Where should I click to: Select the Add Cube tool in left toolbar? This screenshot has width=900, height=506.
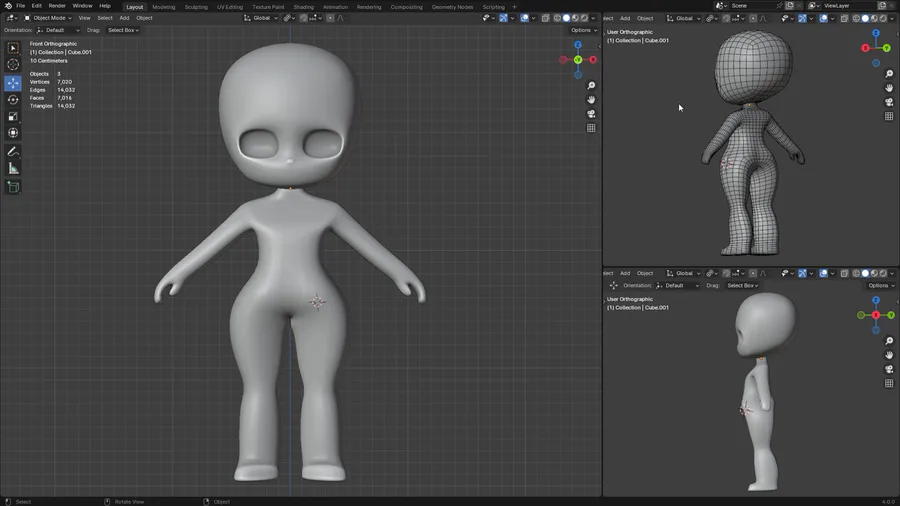(x=13, y=187)
